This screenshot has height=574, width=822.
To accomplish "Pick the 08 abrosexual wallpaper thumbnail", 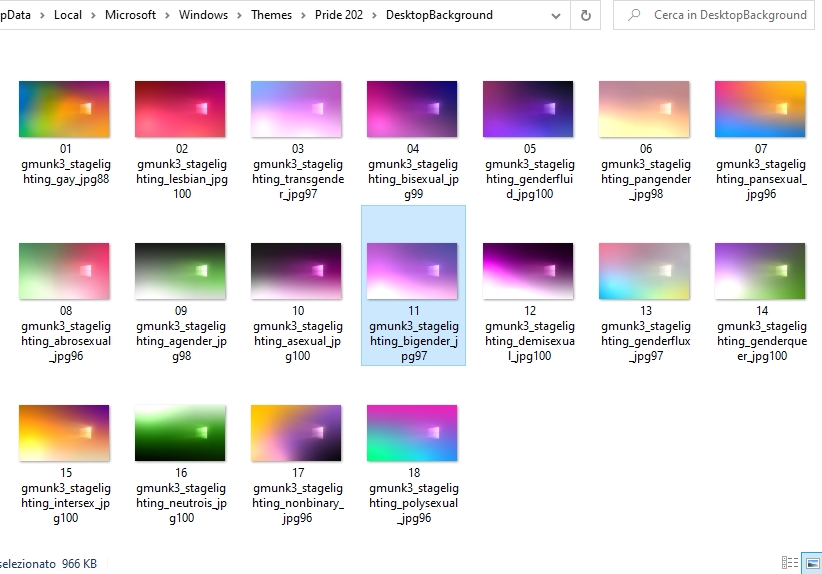I will [64, 271].
